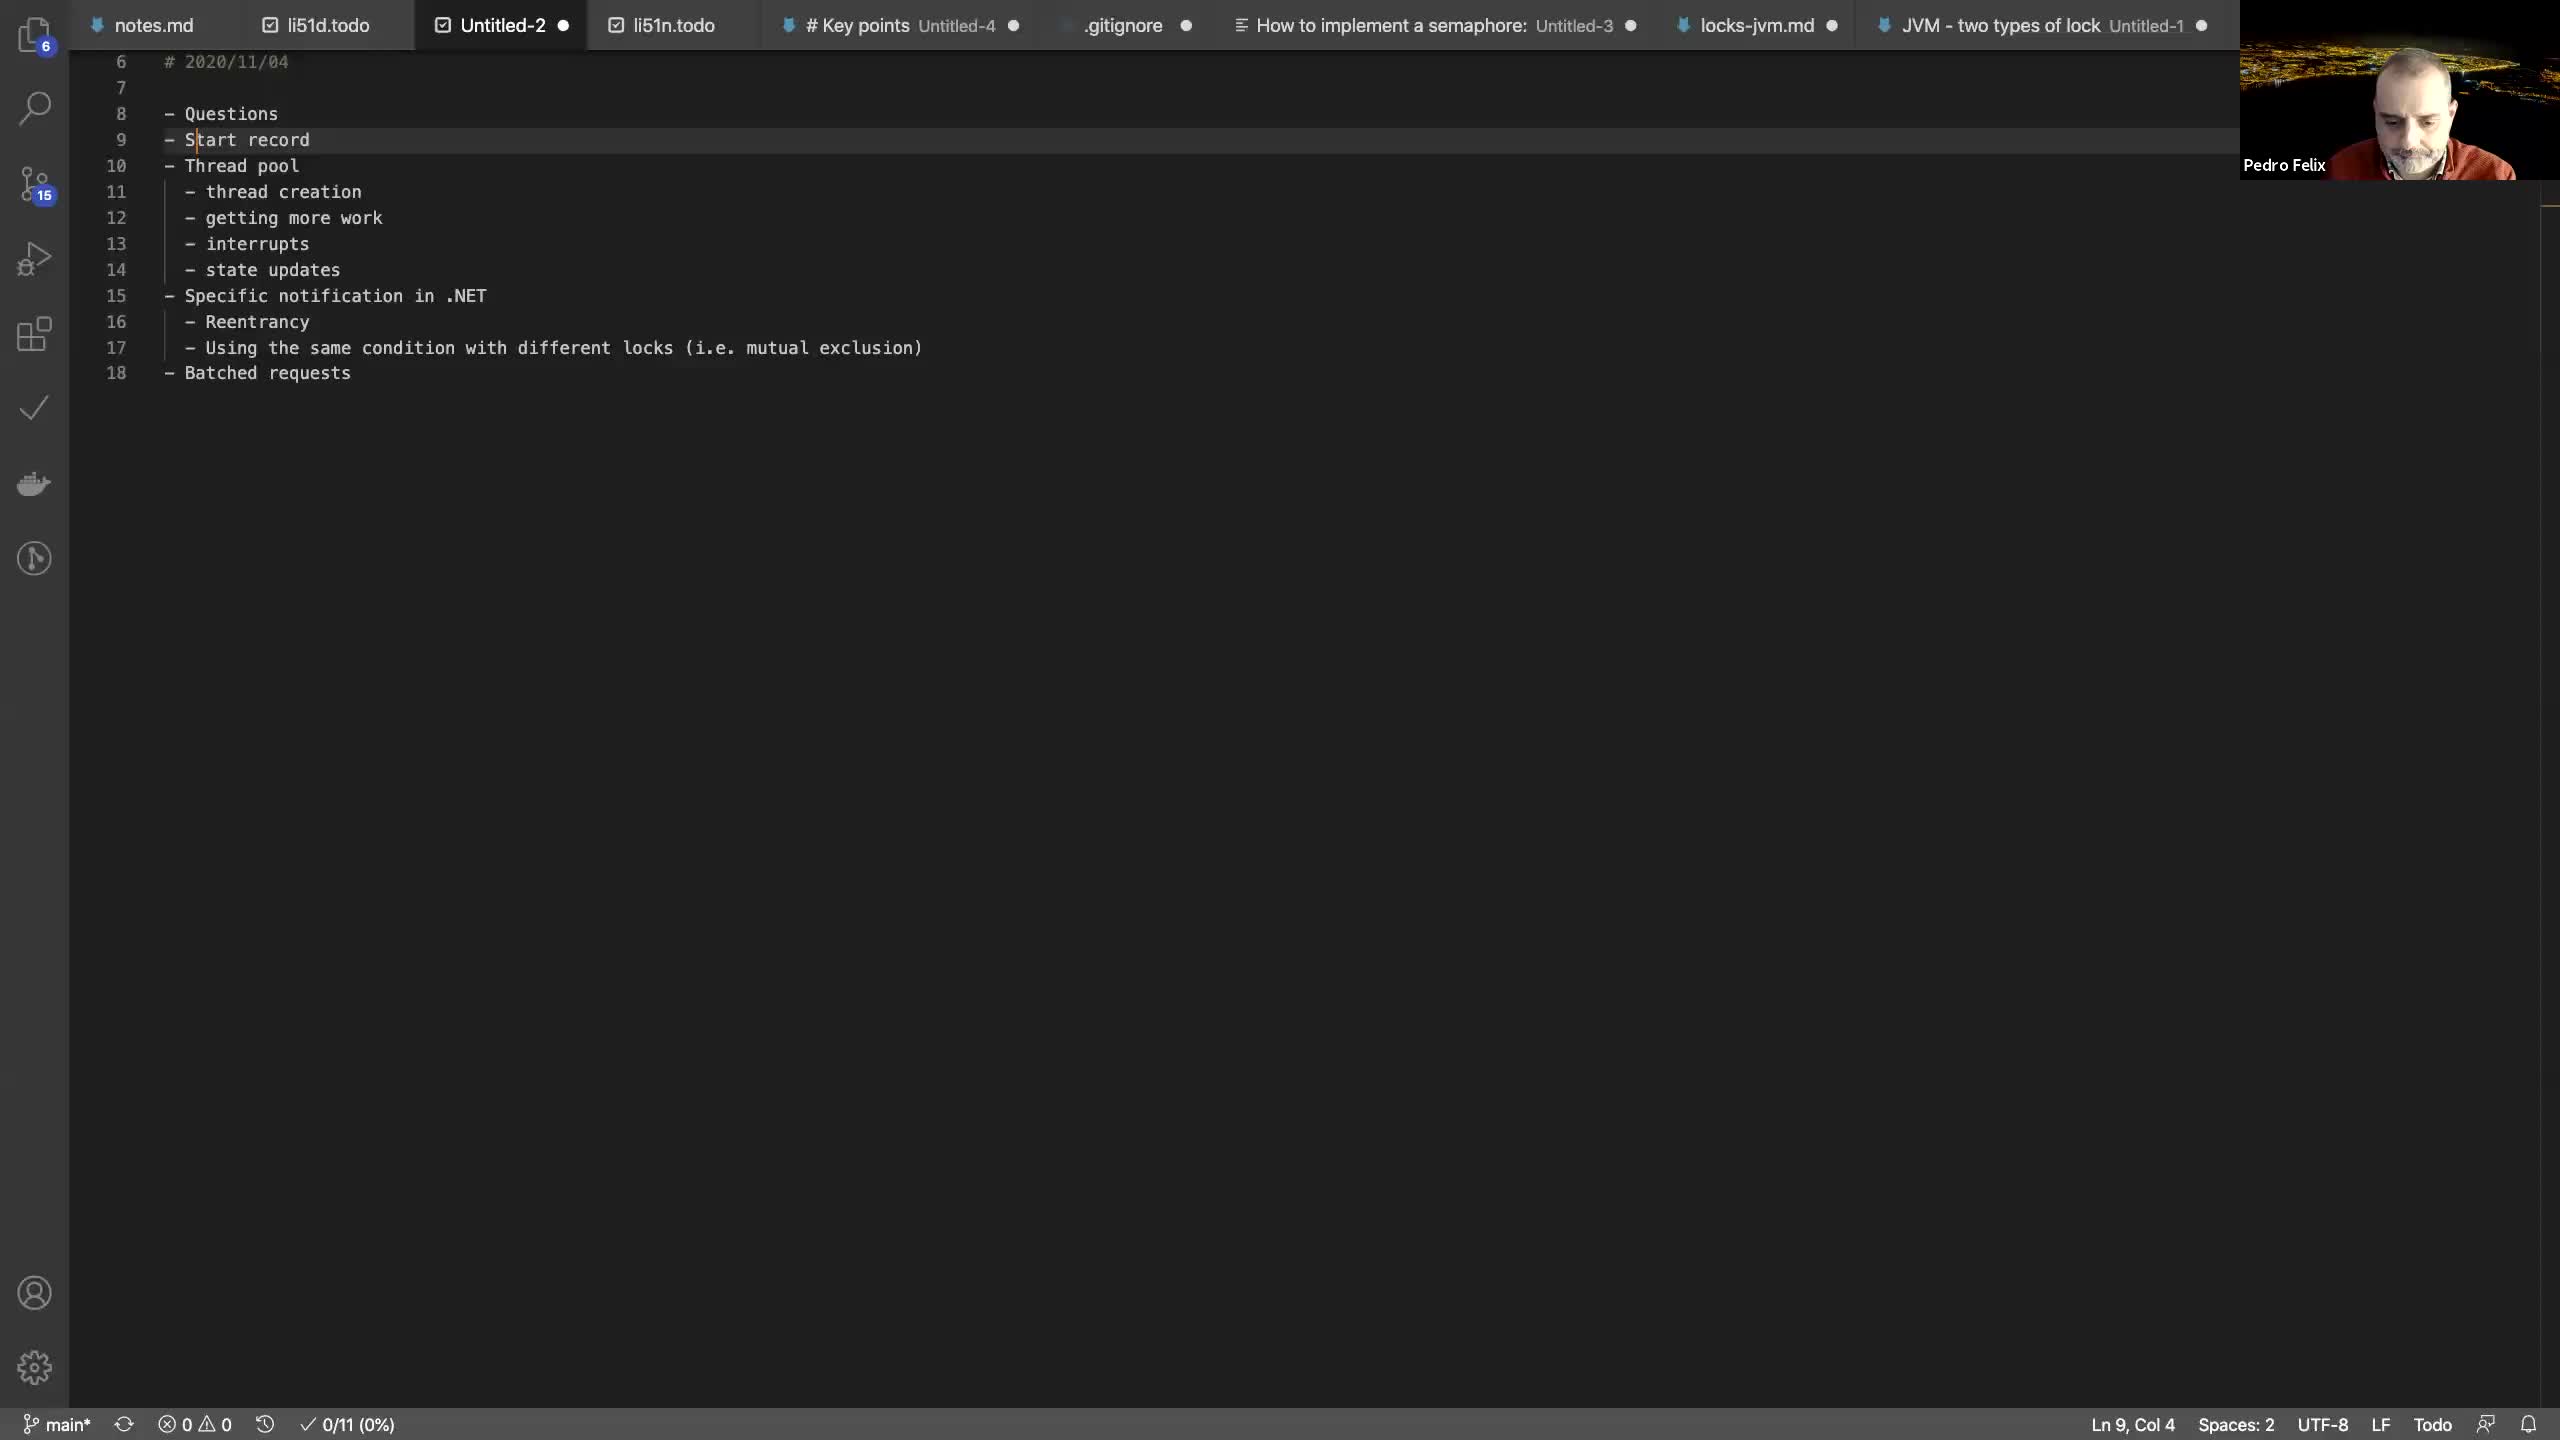Switch to the li51n.todo tab

[x=673, y=26]
